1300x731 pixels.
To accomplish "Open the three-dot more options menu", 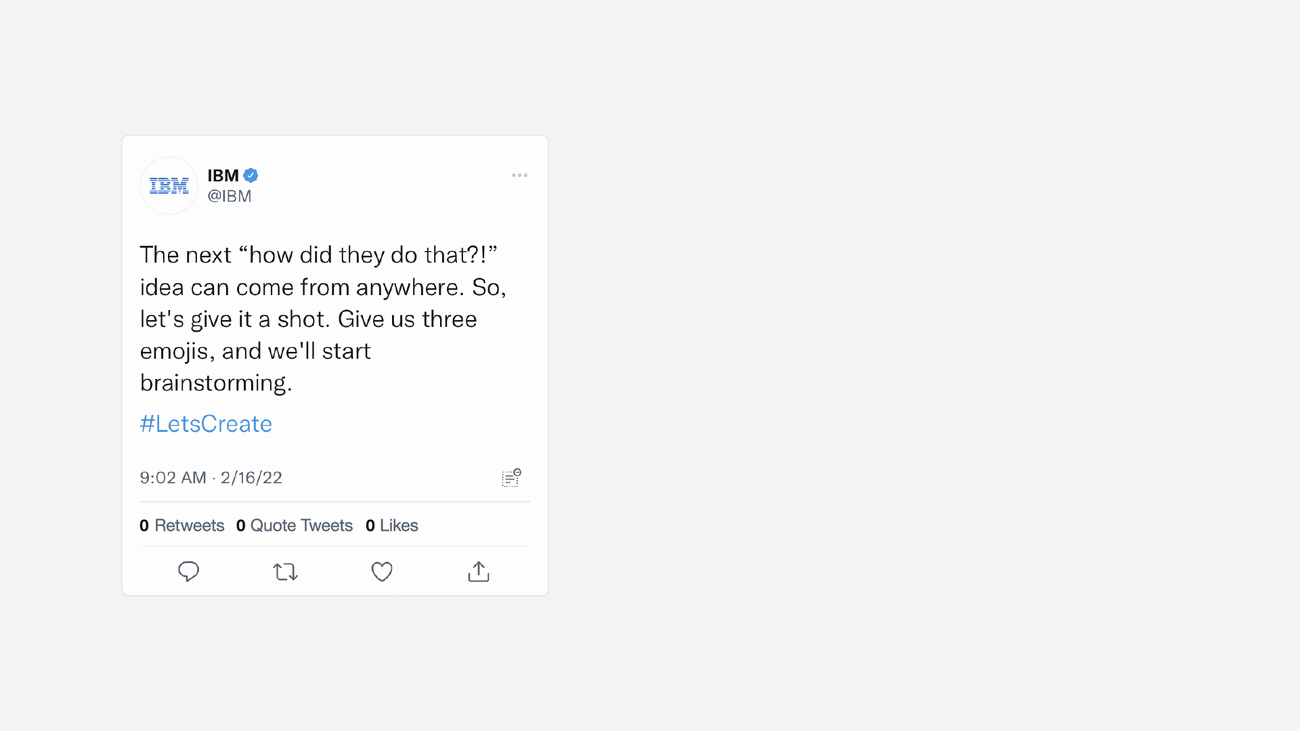I will 519,175.
